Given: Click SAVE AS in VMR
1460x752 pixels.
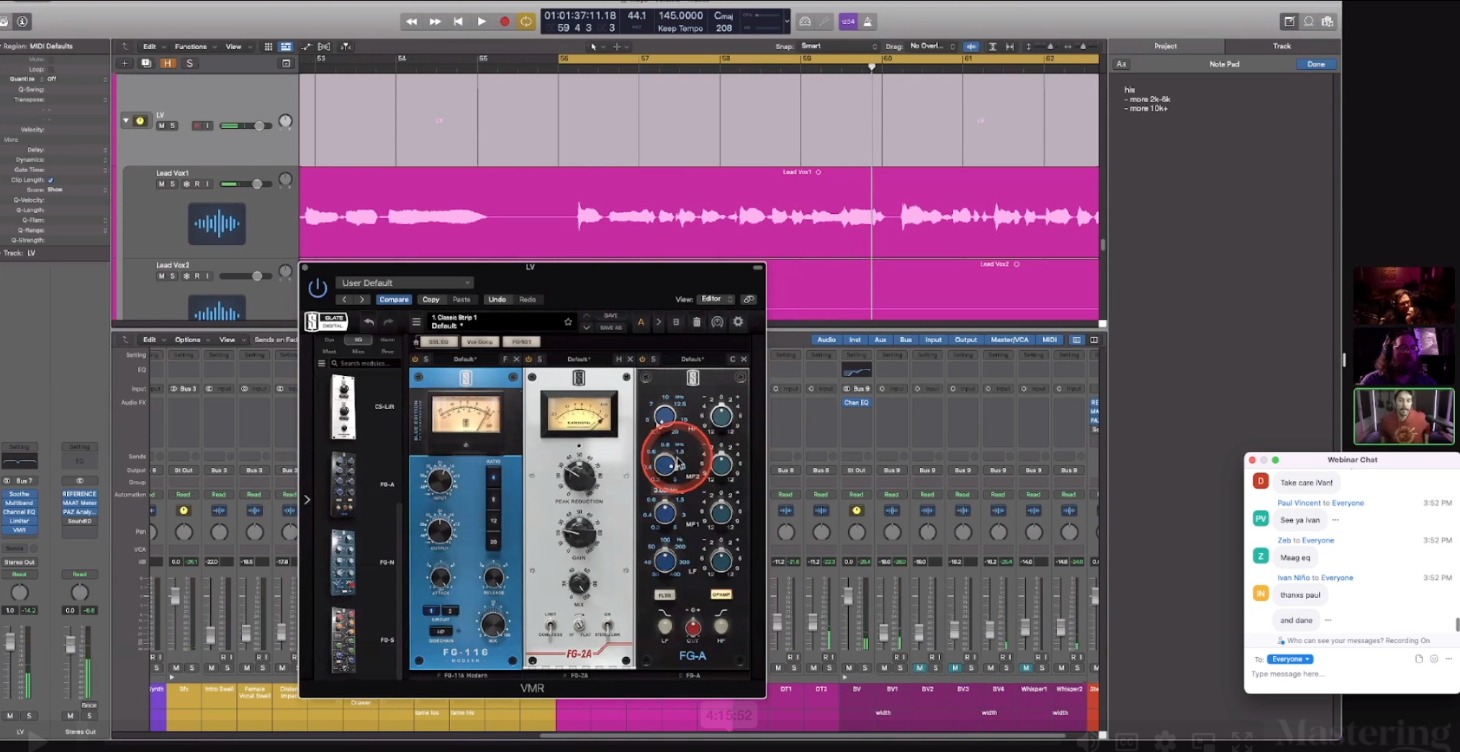Looking at the screenshot, I should click(611, 327).
